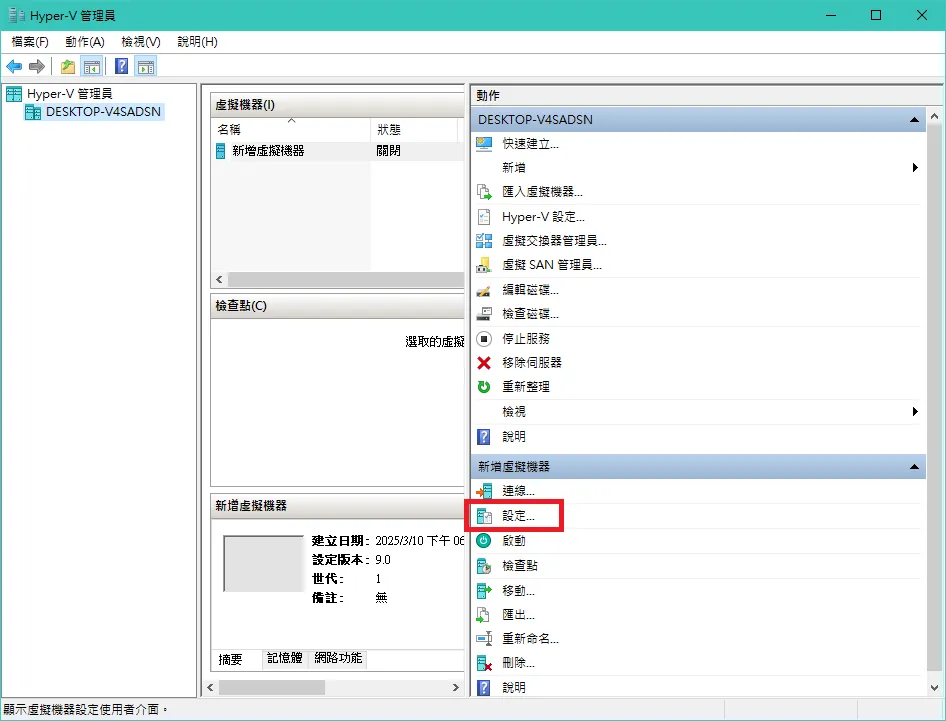This screenshot has width=946, height=721.
Task: Click the actions pane scroll down arrow
Action: pyautogui.click(x=935, y=688)
